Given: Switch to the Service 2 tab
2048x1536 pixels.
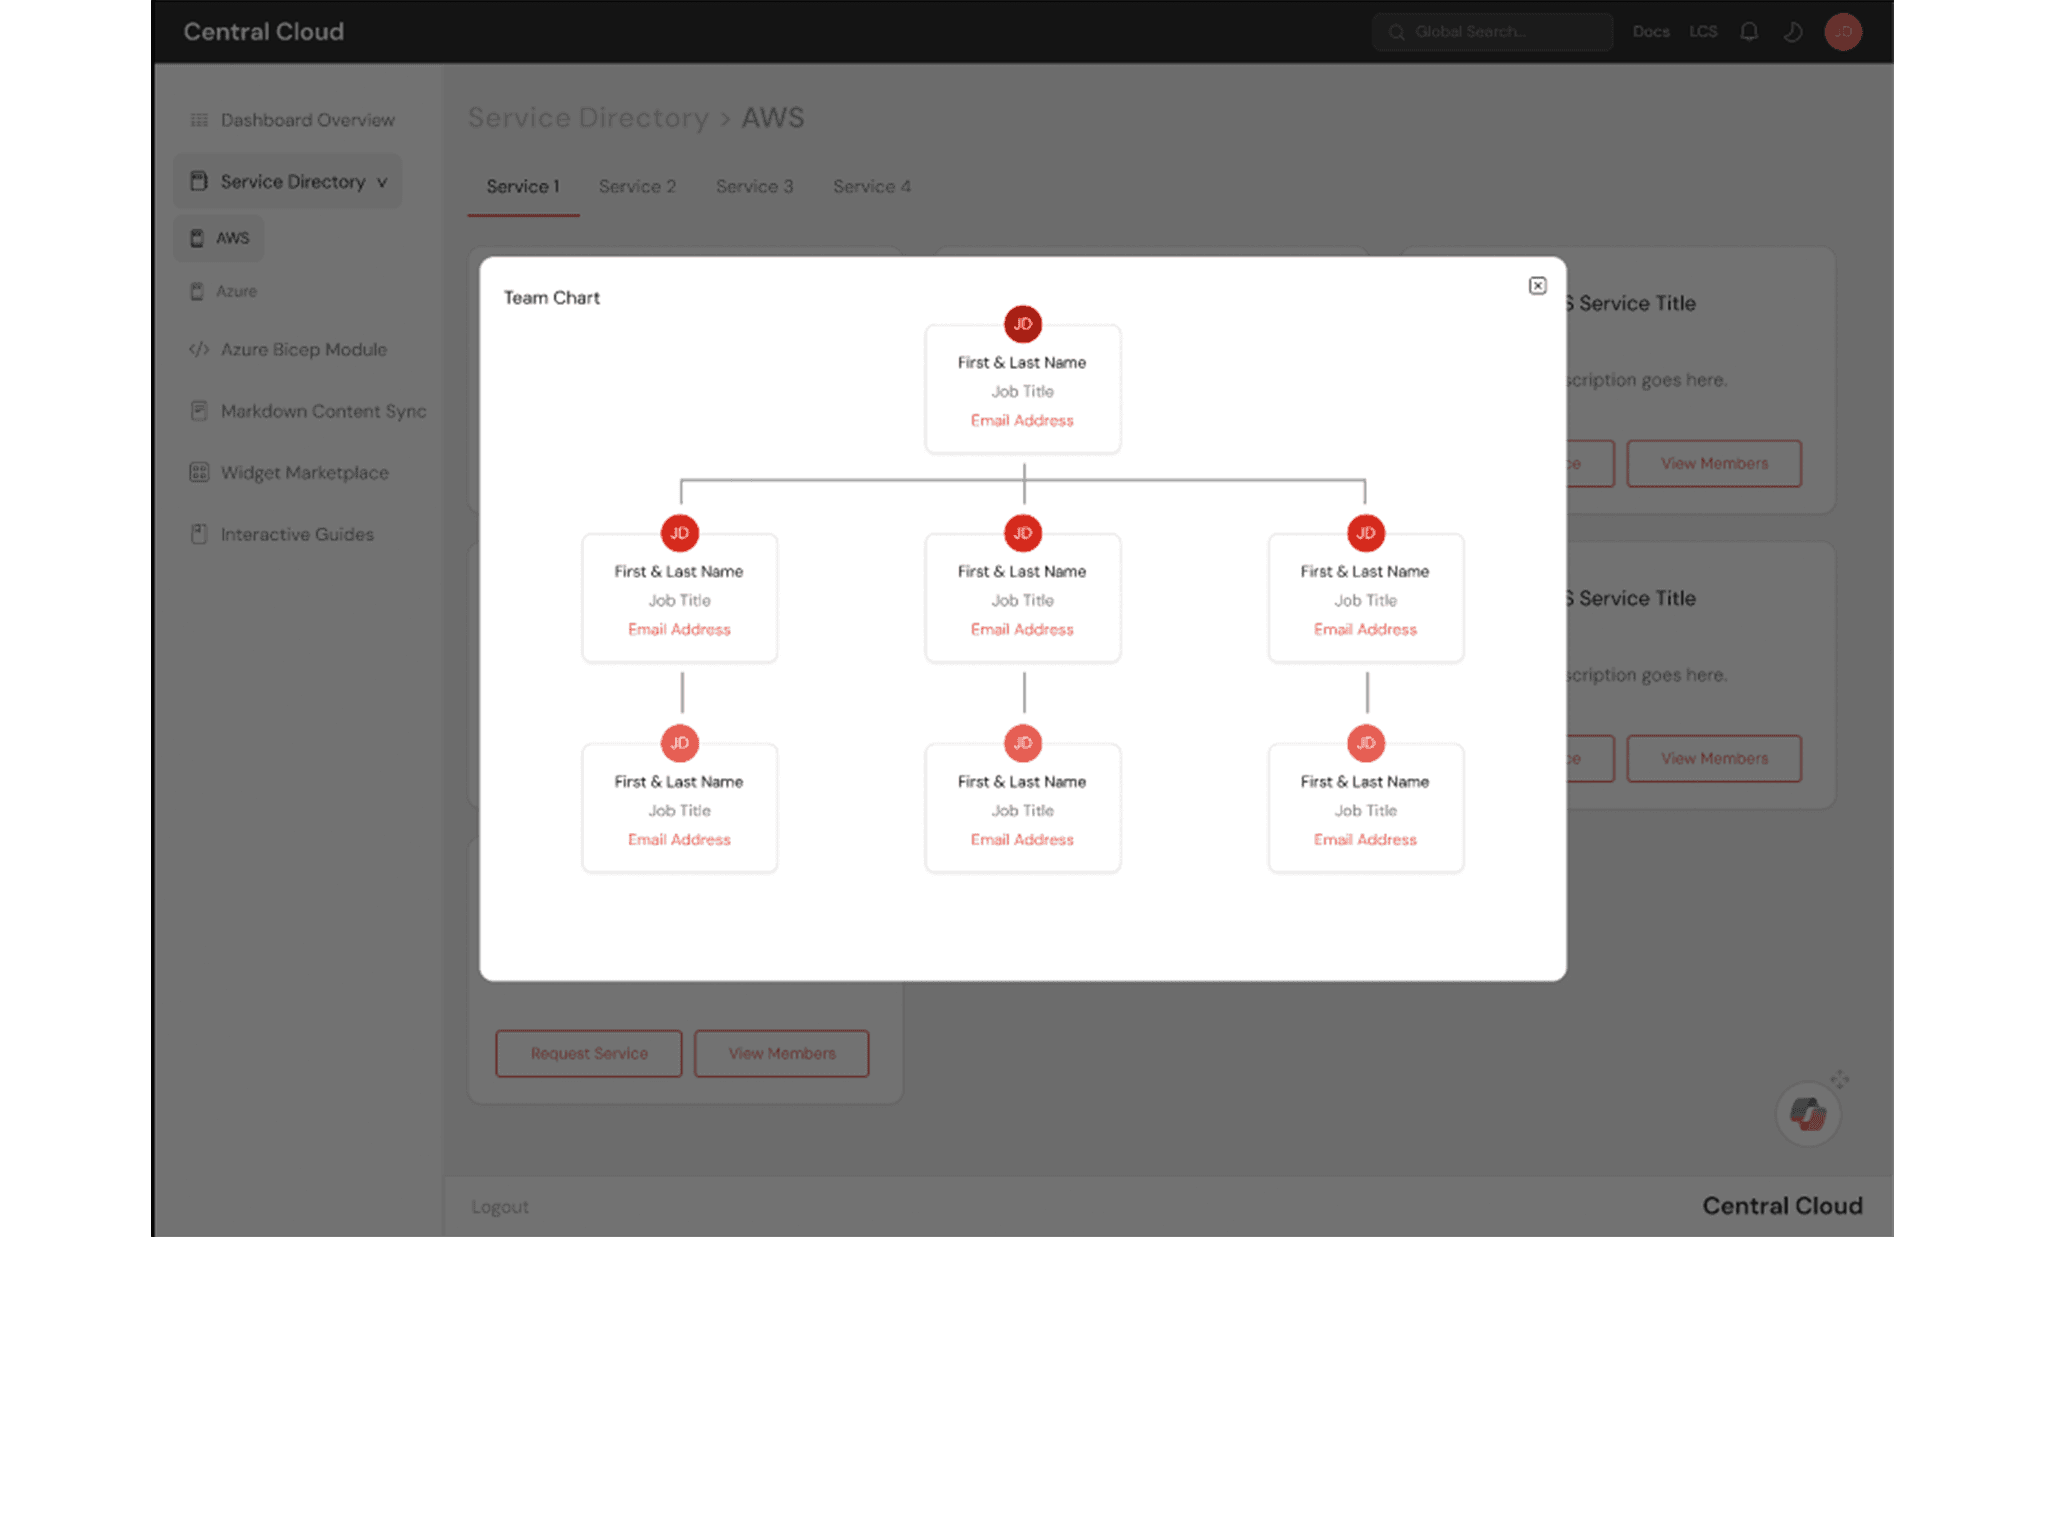Looking at the screenshot, I should tap(638, 187).
